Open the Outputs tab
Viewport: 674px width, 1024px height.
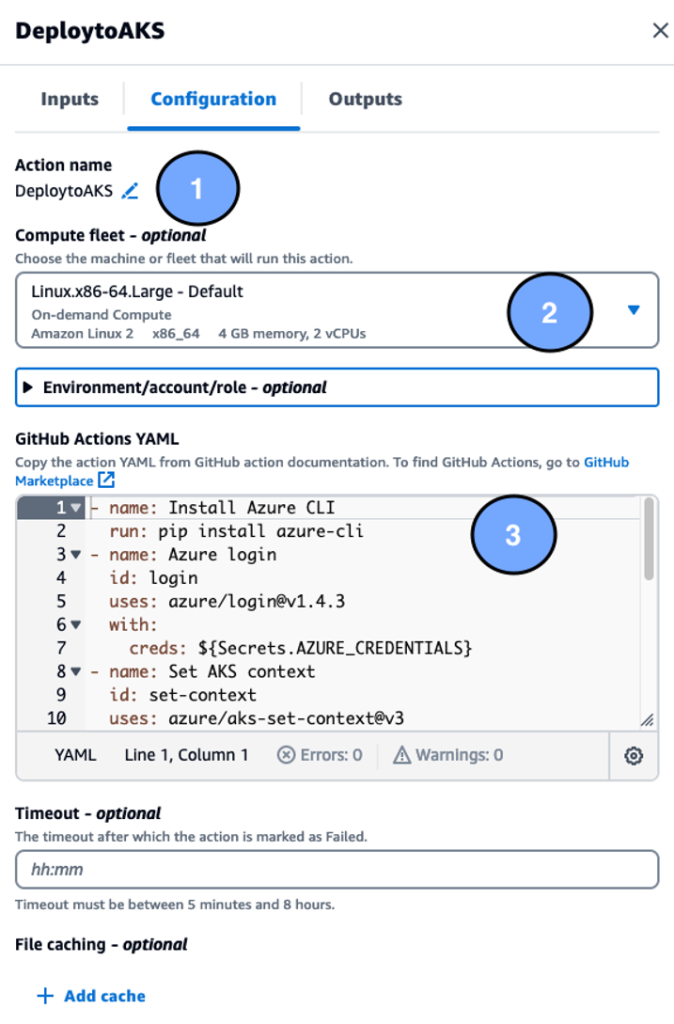364,99
